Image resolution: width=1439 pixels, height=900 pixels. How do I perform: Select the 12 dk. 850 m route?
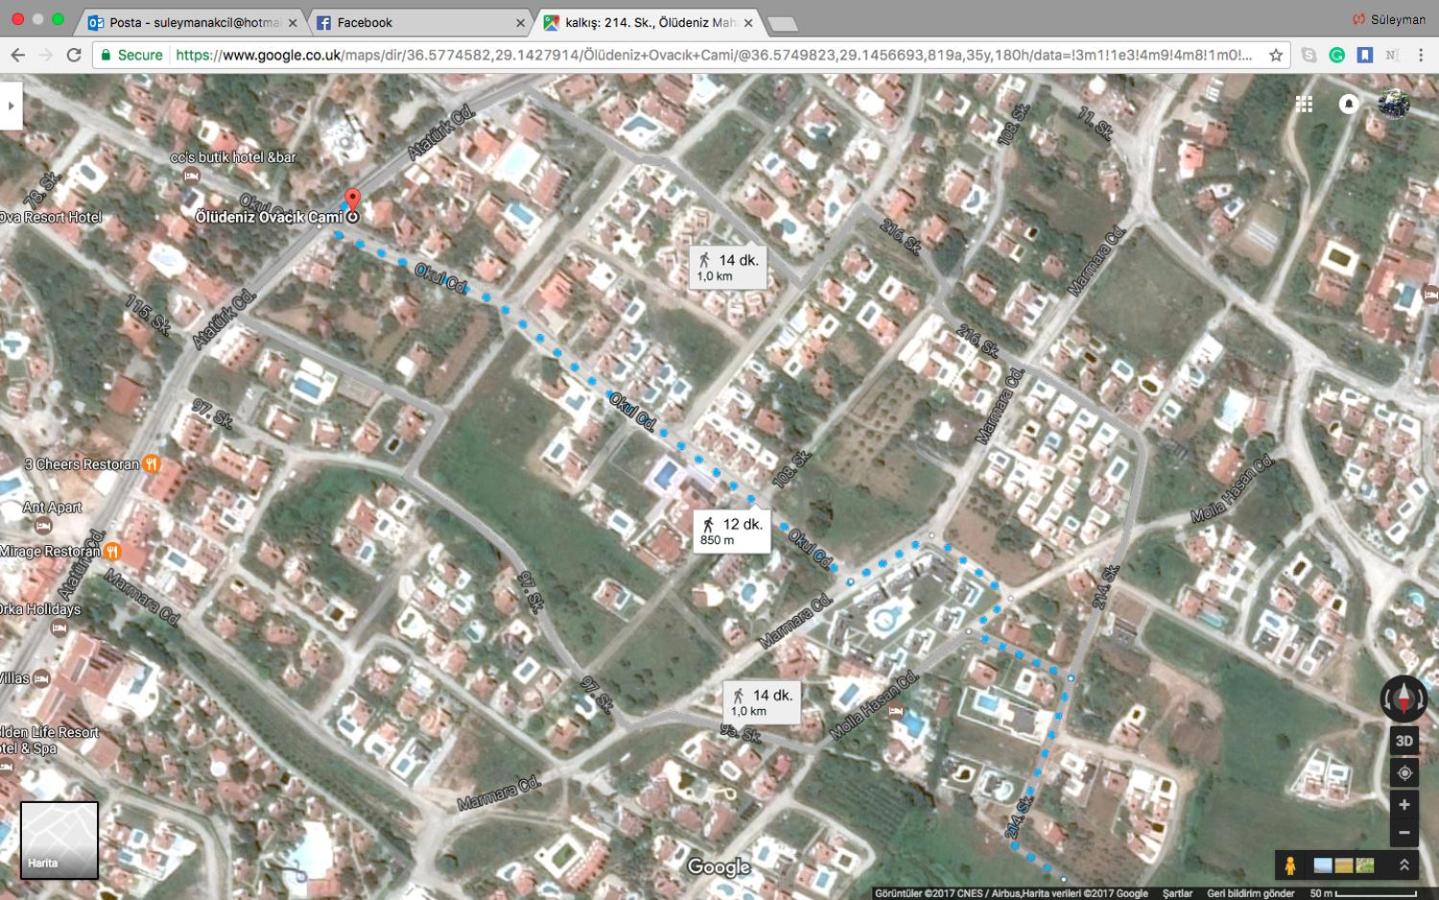coord(732,531)
